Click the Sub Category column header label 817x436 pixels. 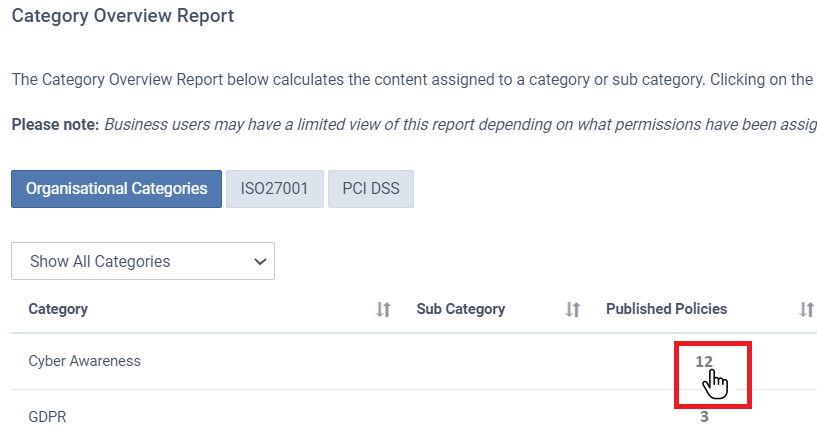[461, 309]
